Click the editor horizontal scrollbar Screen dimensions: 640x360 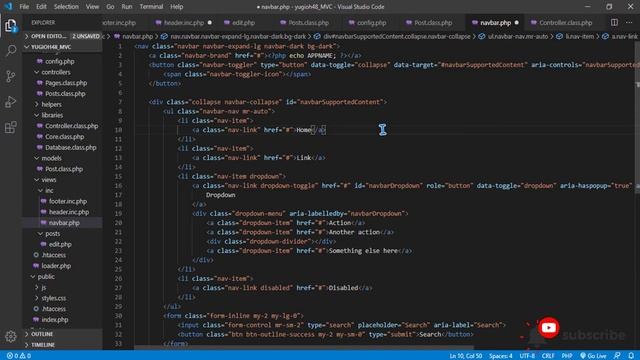click(x=304, y=348)
